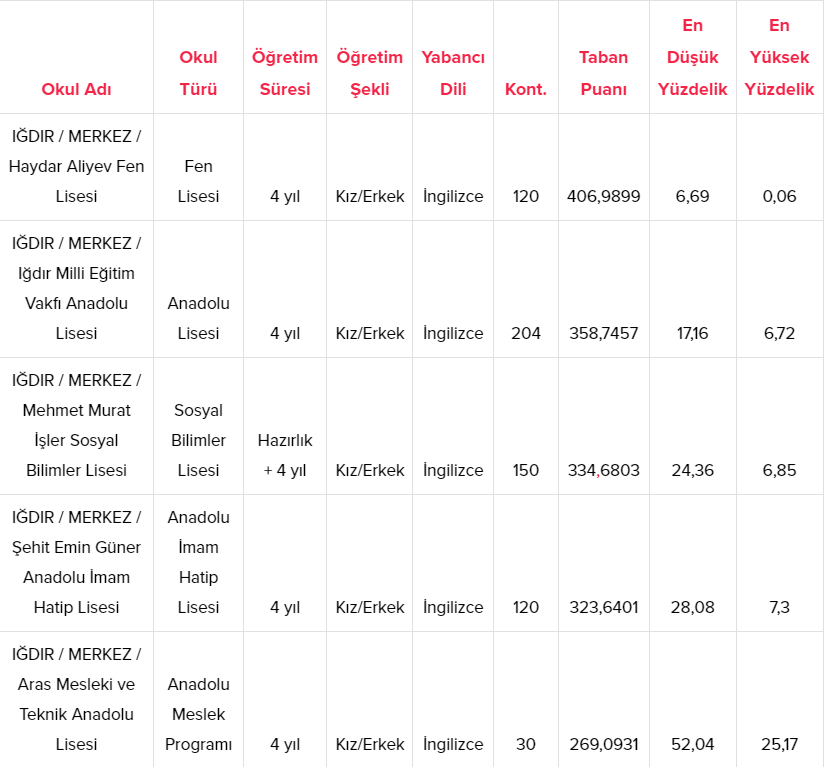Click lowest percentile 24,36
825x767 pixels.
coord(692,470)
